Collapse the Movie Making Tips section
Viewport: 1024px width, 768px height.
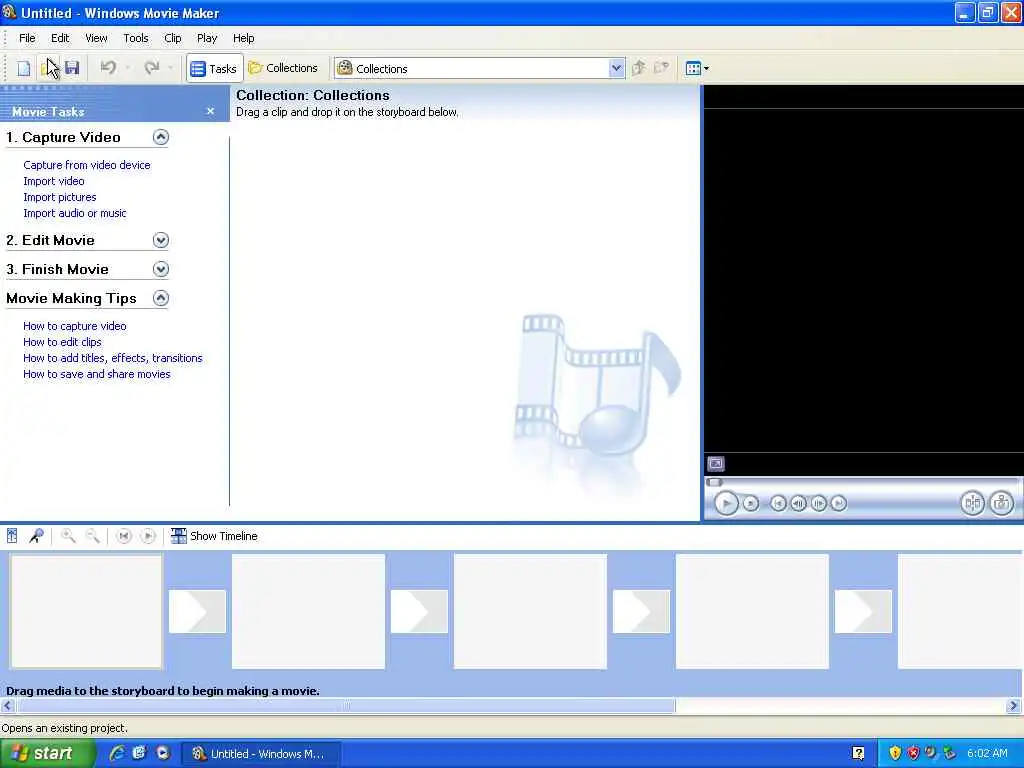point(161,298)
